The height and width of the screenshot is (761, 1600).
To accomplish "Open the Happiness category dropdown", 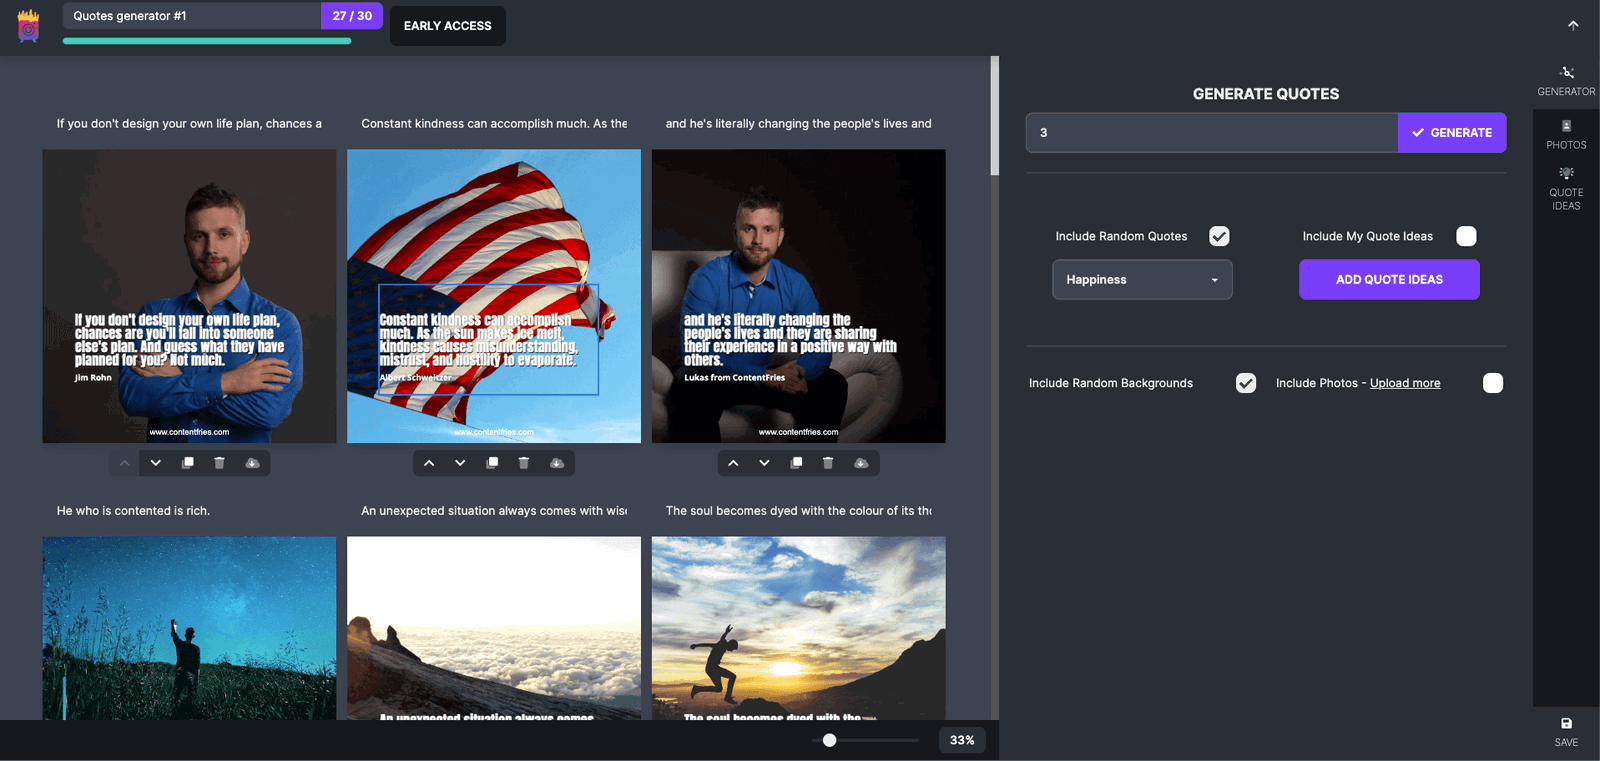I will (1142, 280).
